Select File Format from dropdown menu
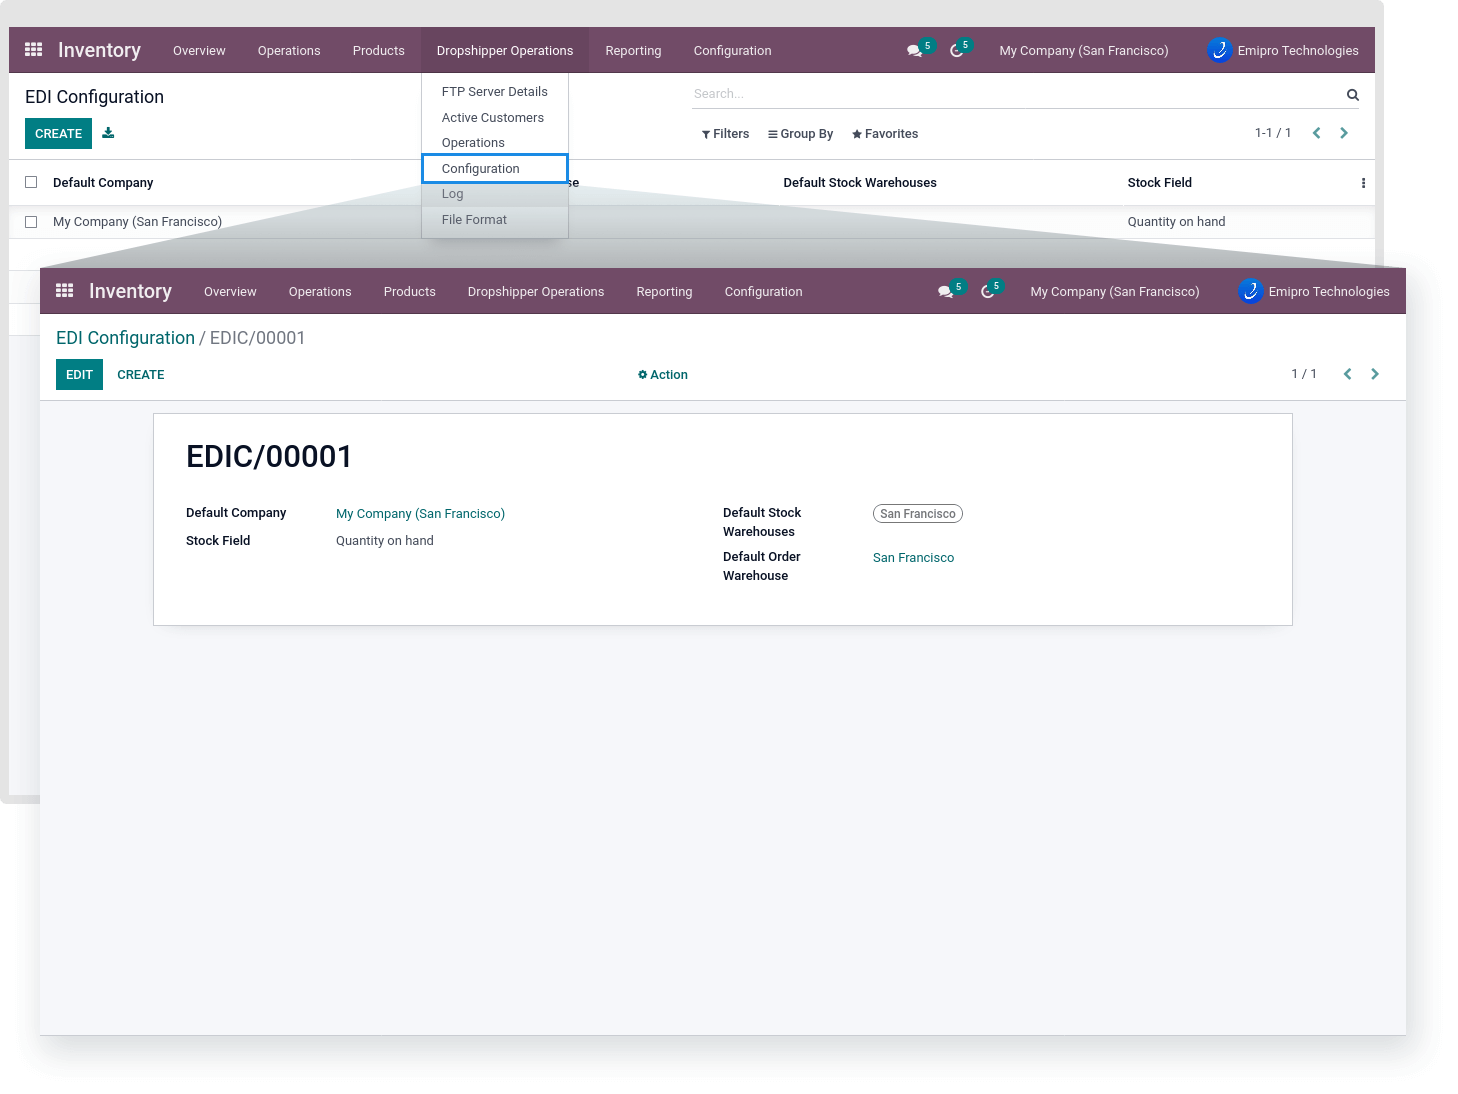This screenshot has width=1458, height=1094. click(474, 220)
